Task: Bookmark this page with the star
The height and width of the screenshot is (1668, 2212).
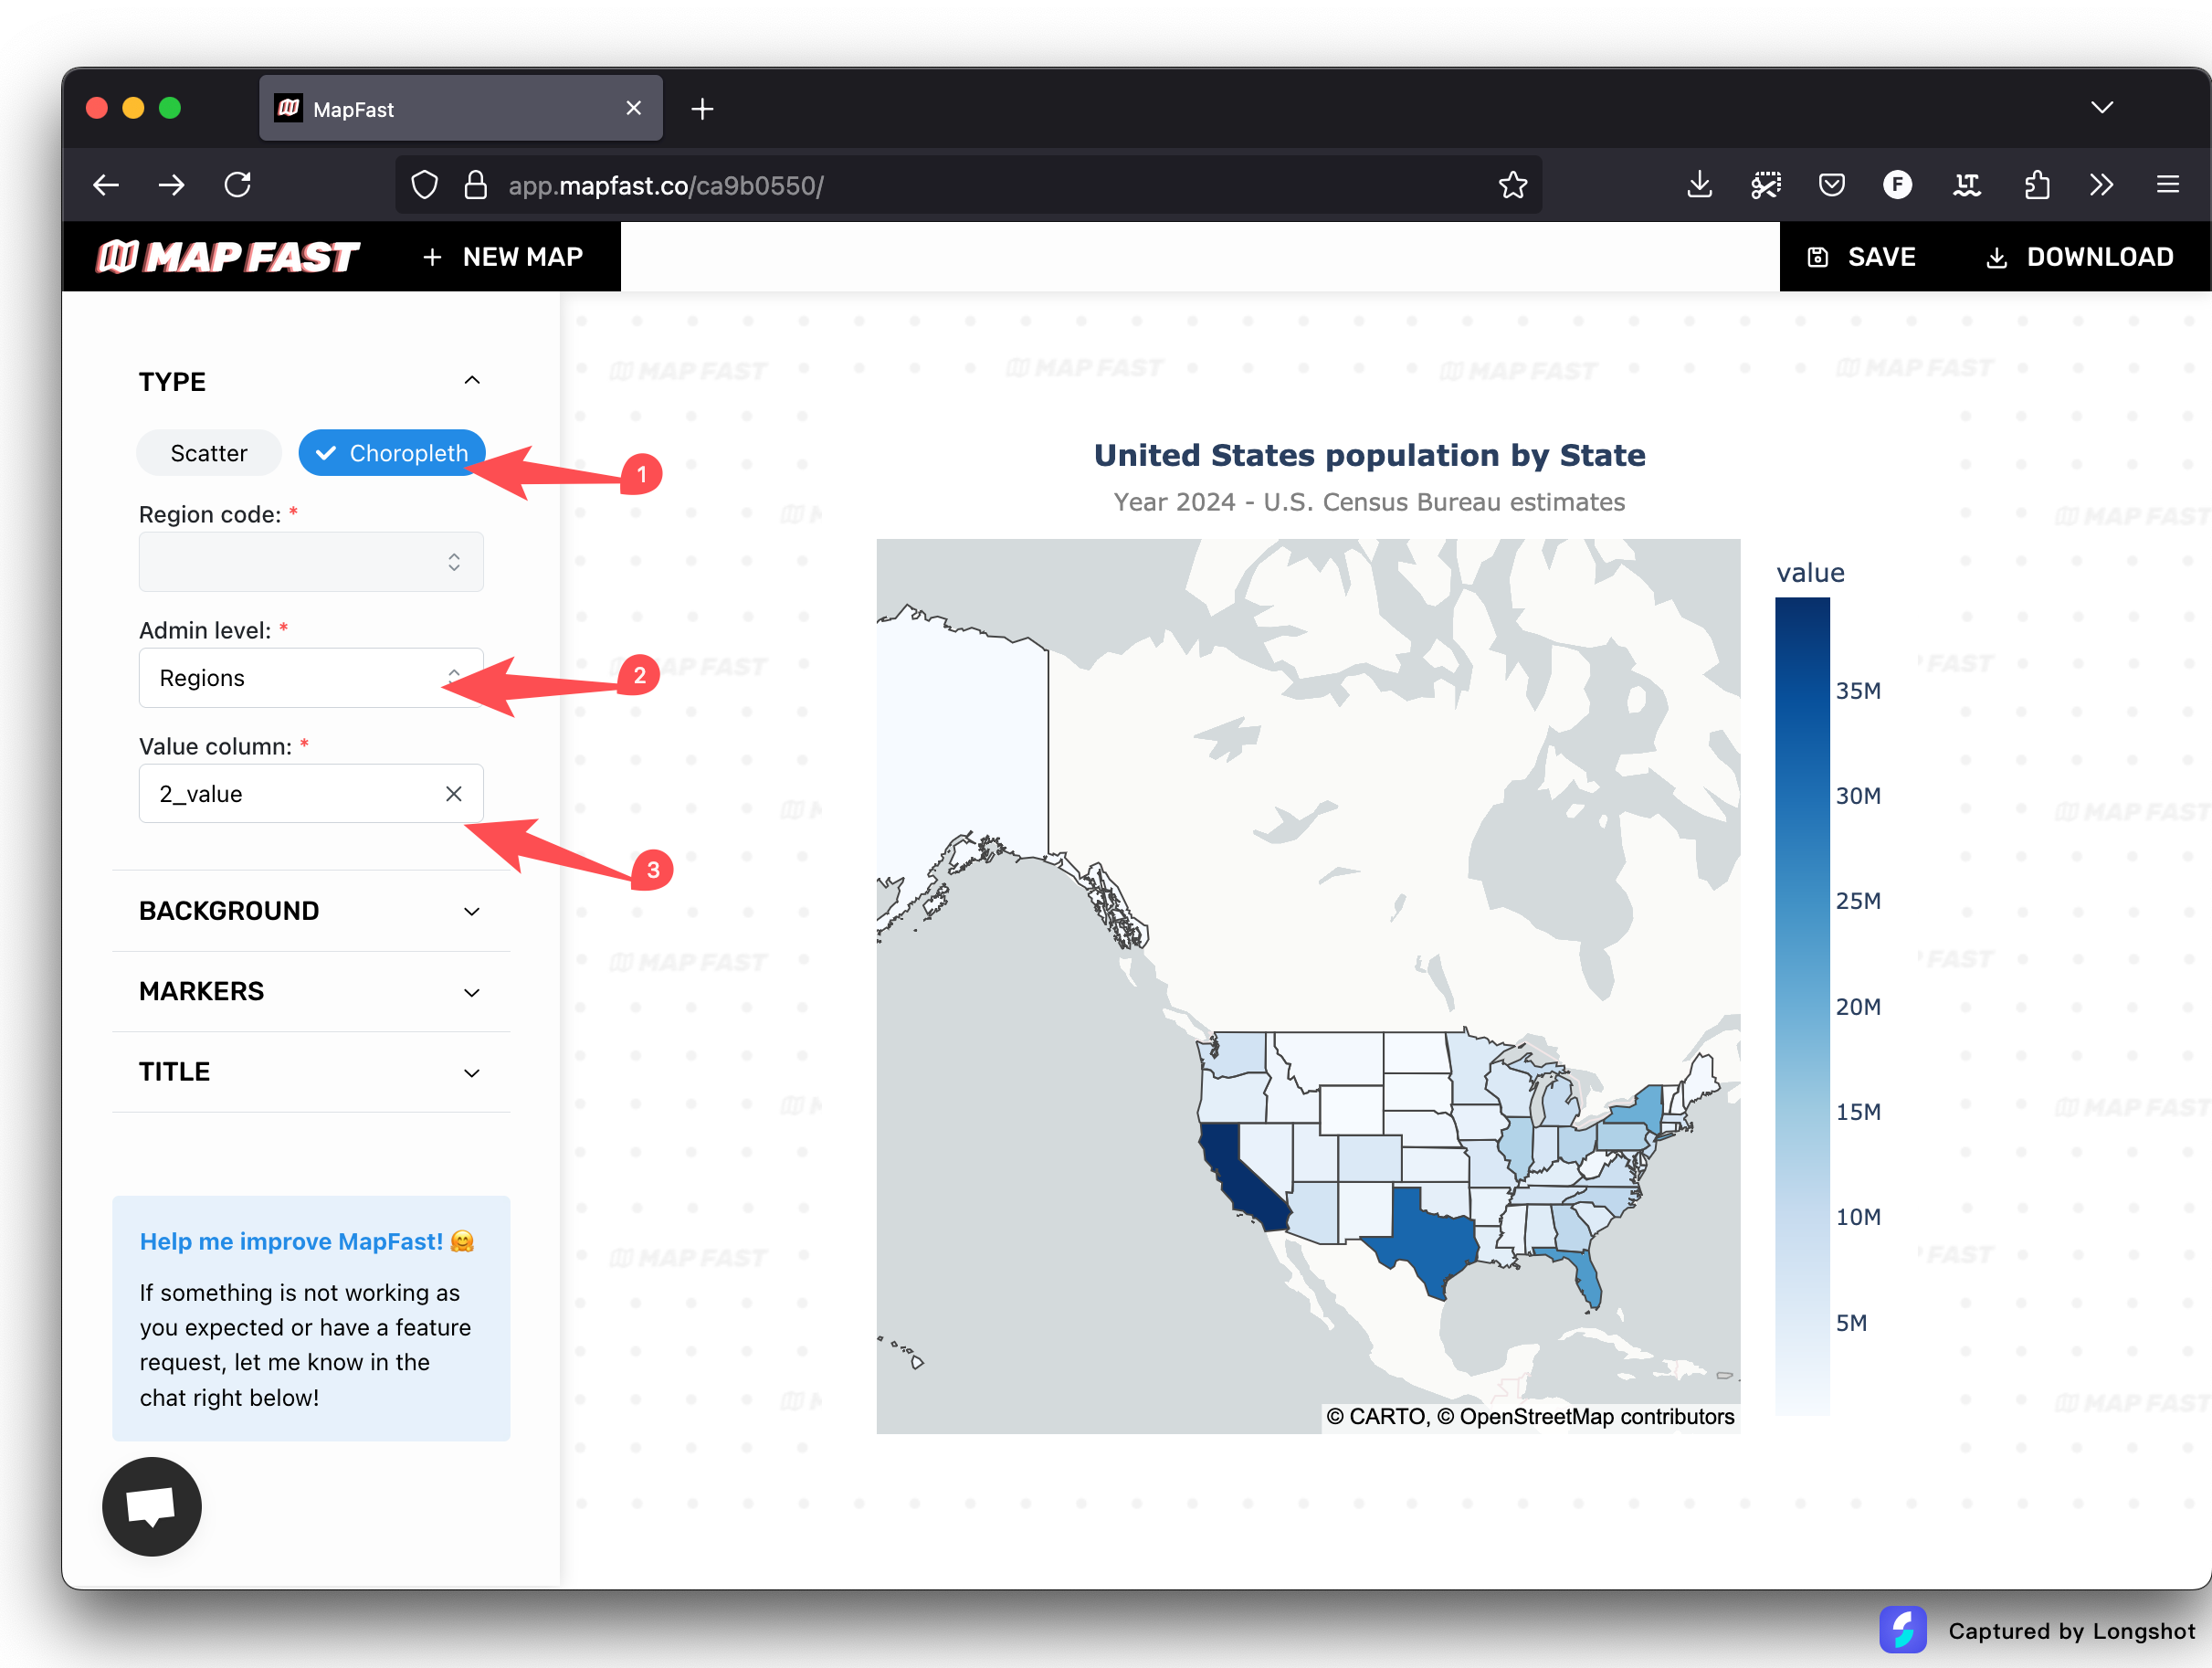Action: coord(1513,185)
